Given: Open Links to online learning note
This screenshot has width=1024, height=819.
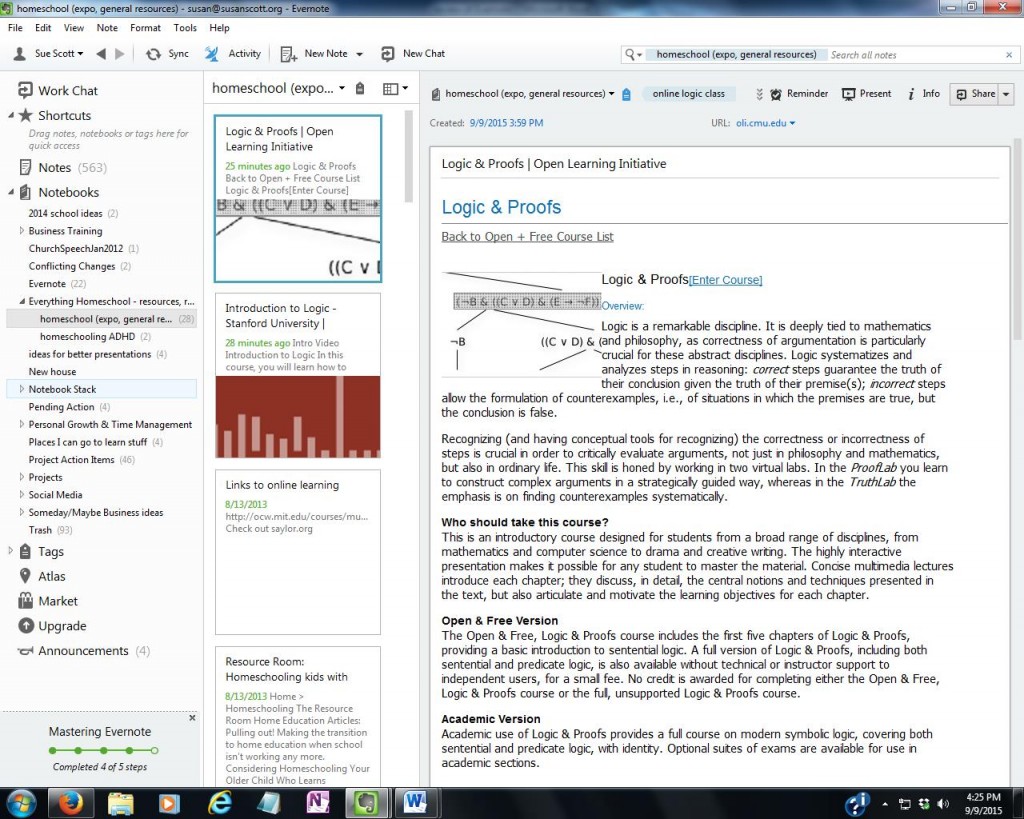Looking at the screenshot, I should pos(298,552).
